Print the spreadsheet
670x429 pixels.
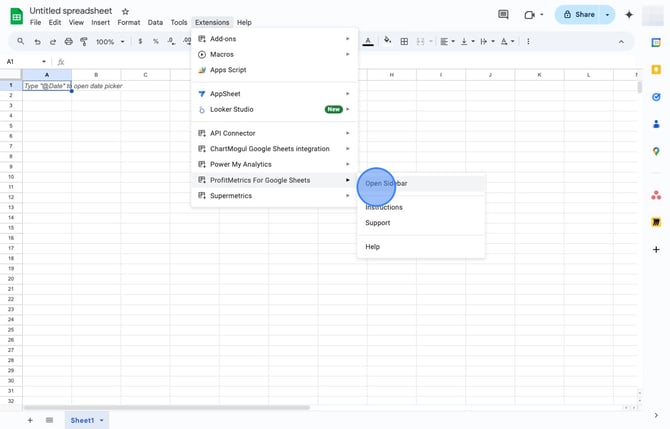[68, 41]
